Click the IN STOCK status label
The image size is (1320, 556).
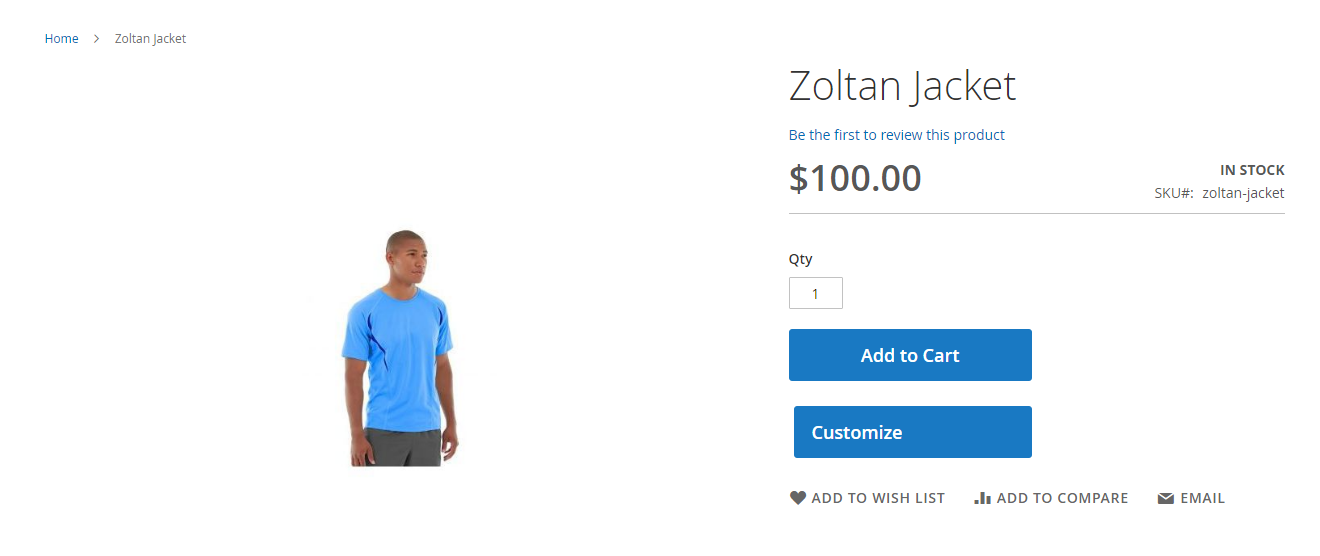1252,170
